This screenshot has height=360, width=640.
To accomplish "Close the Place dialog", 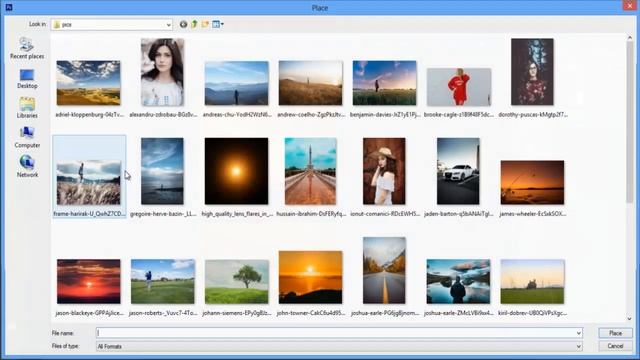I will (629, 6).
